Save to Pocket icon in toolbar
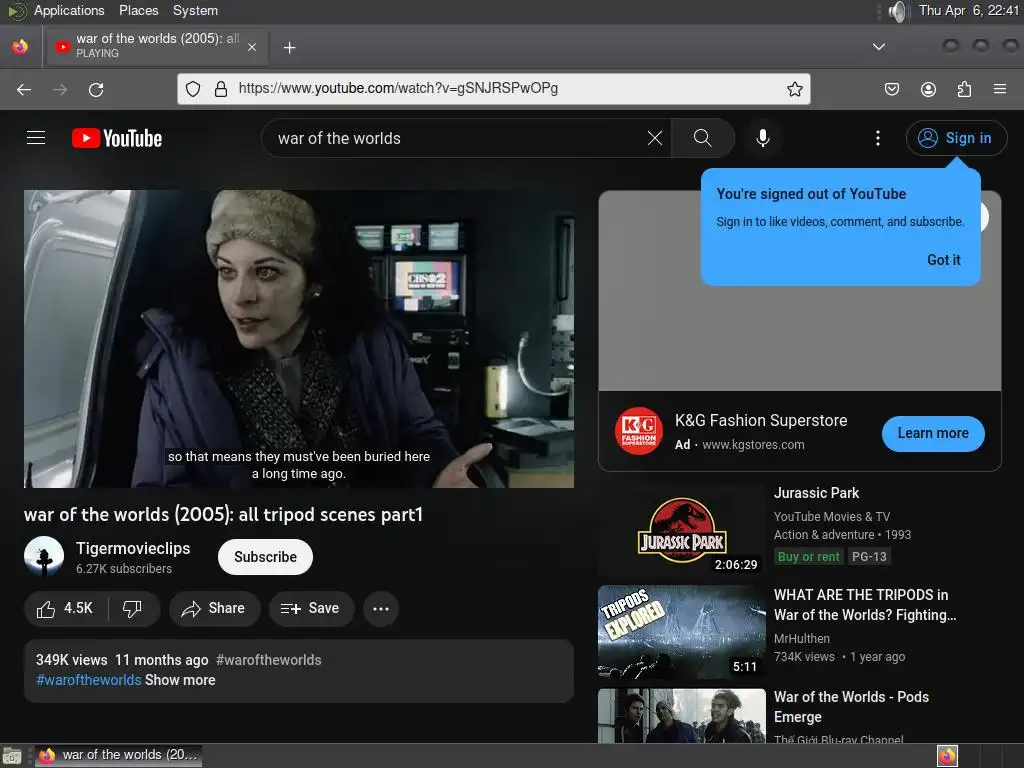Image resolution: width=1024 pixels, height=768 pixels. (891, 89)
